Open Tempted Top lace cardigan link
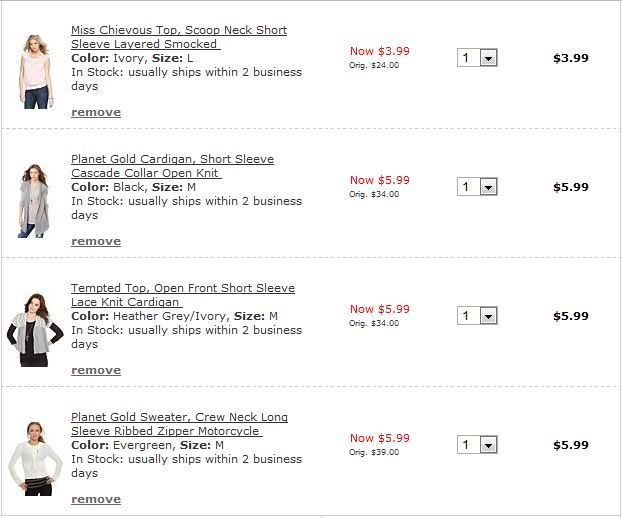Image resolution: width=622 pixels, height=518 pixels. tap(182, 288)
